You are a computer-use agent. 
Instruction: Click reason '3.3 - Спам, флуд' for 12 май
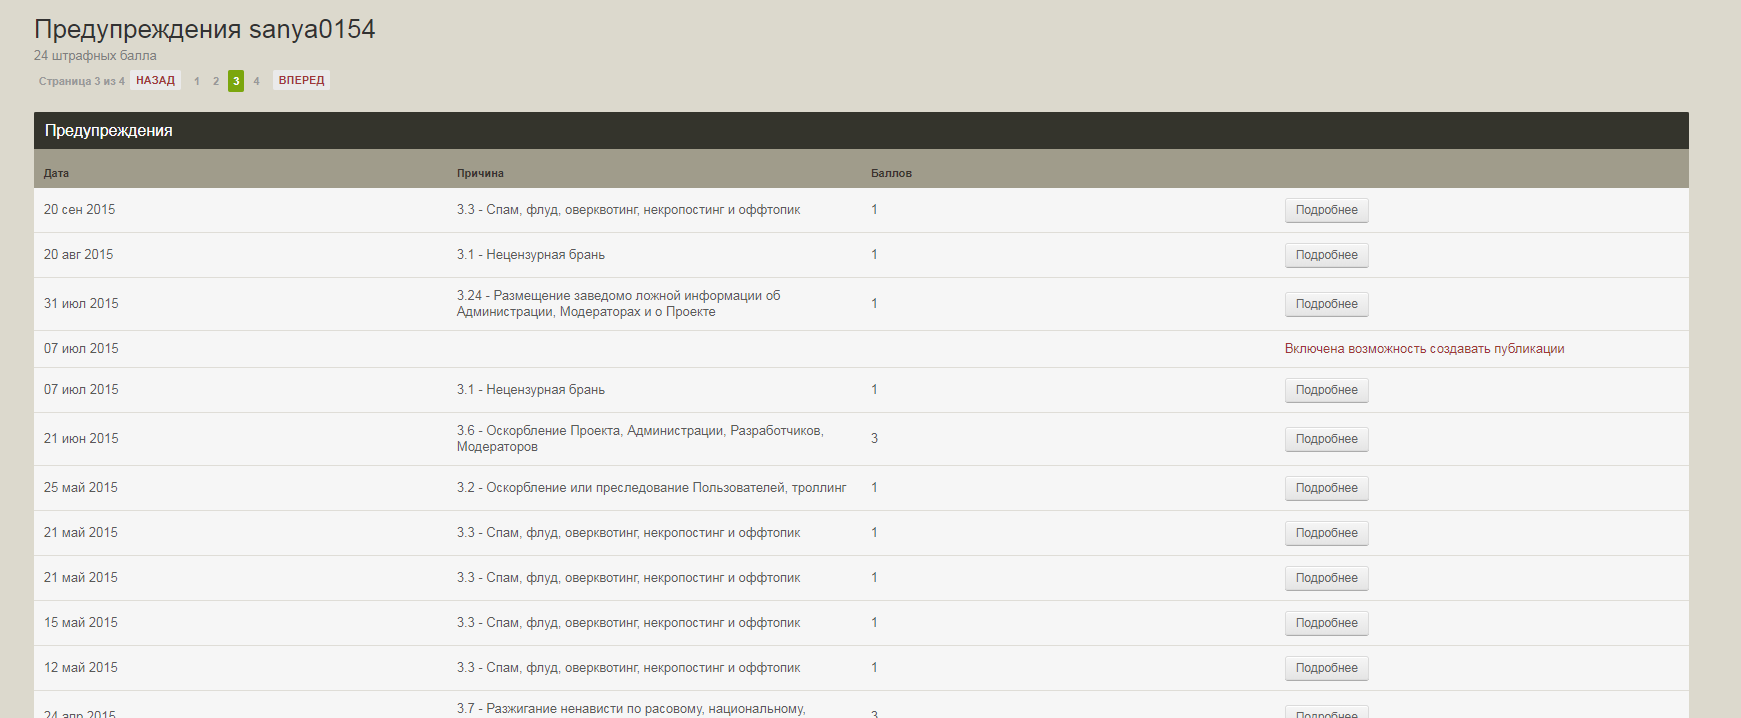(x=628, y=668)
